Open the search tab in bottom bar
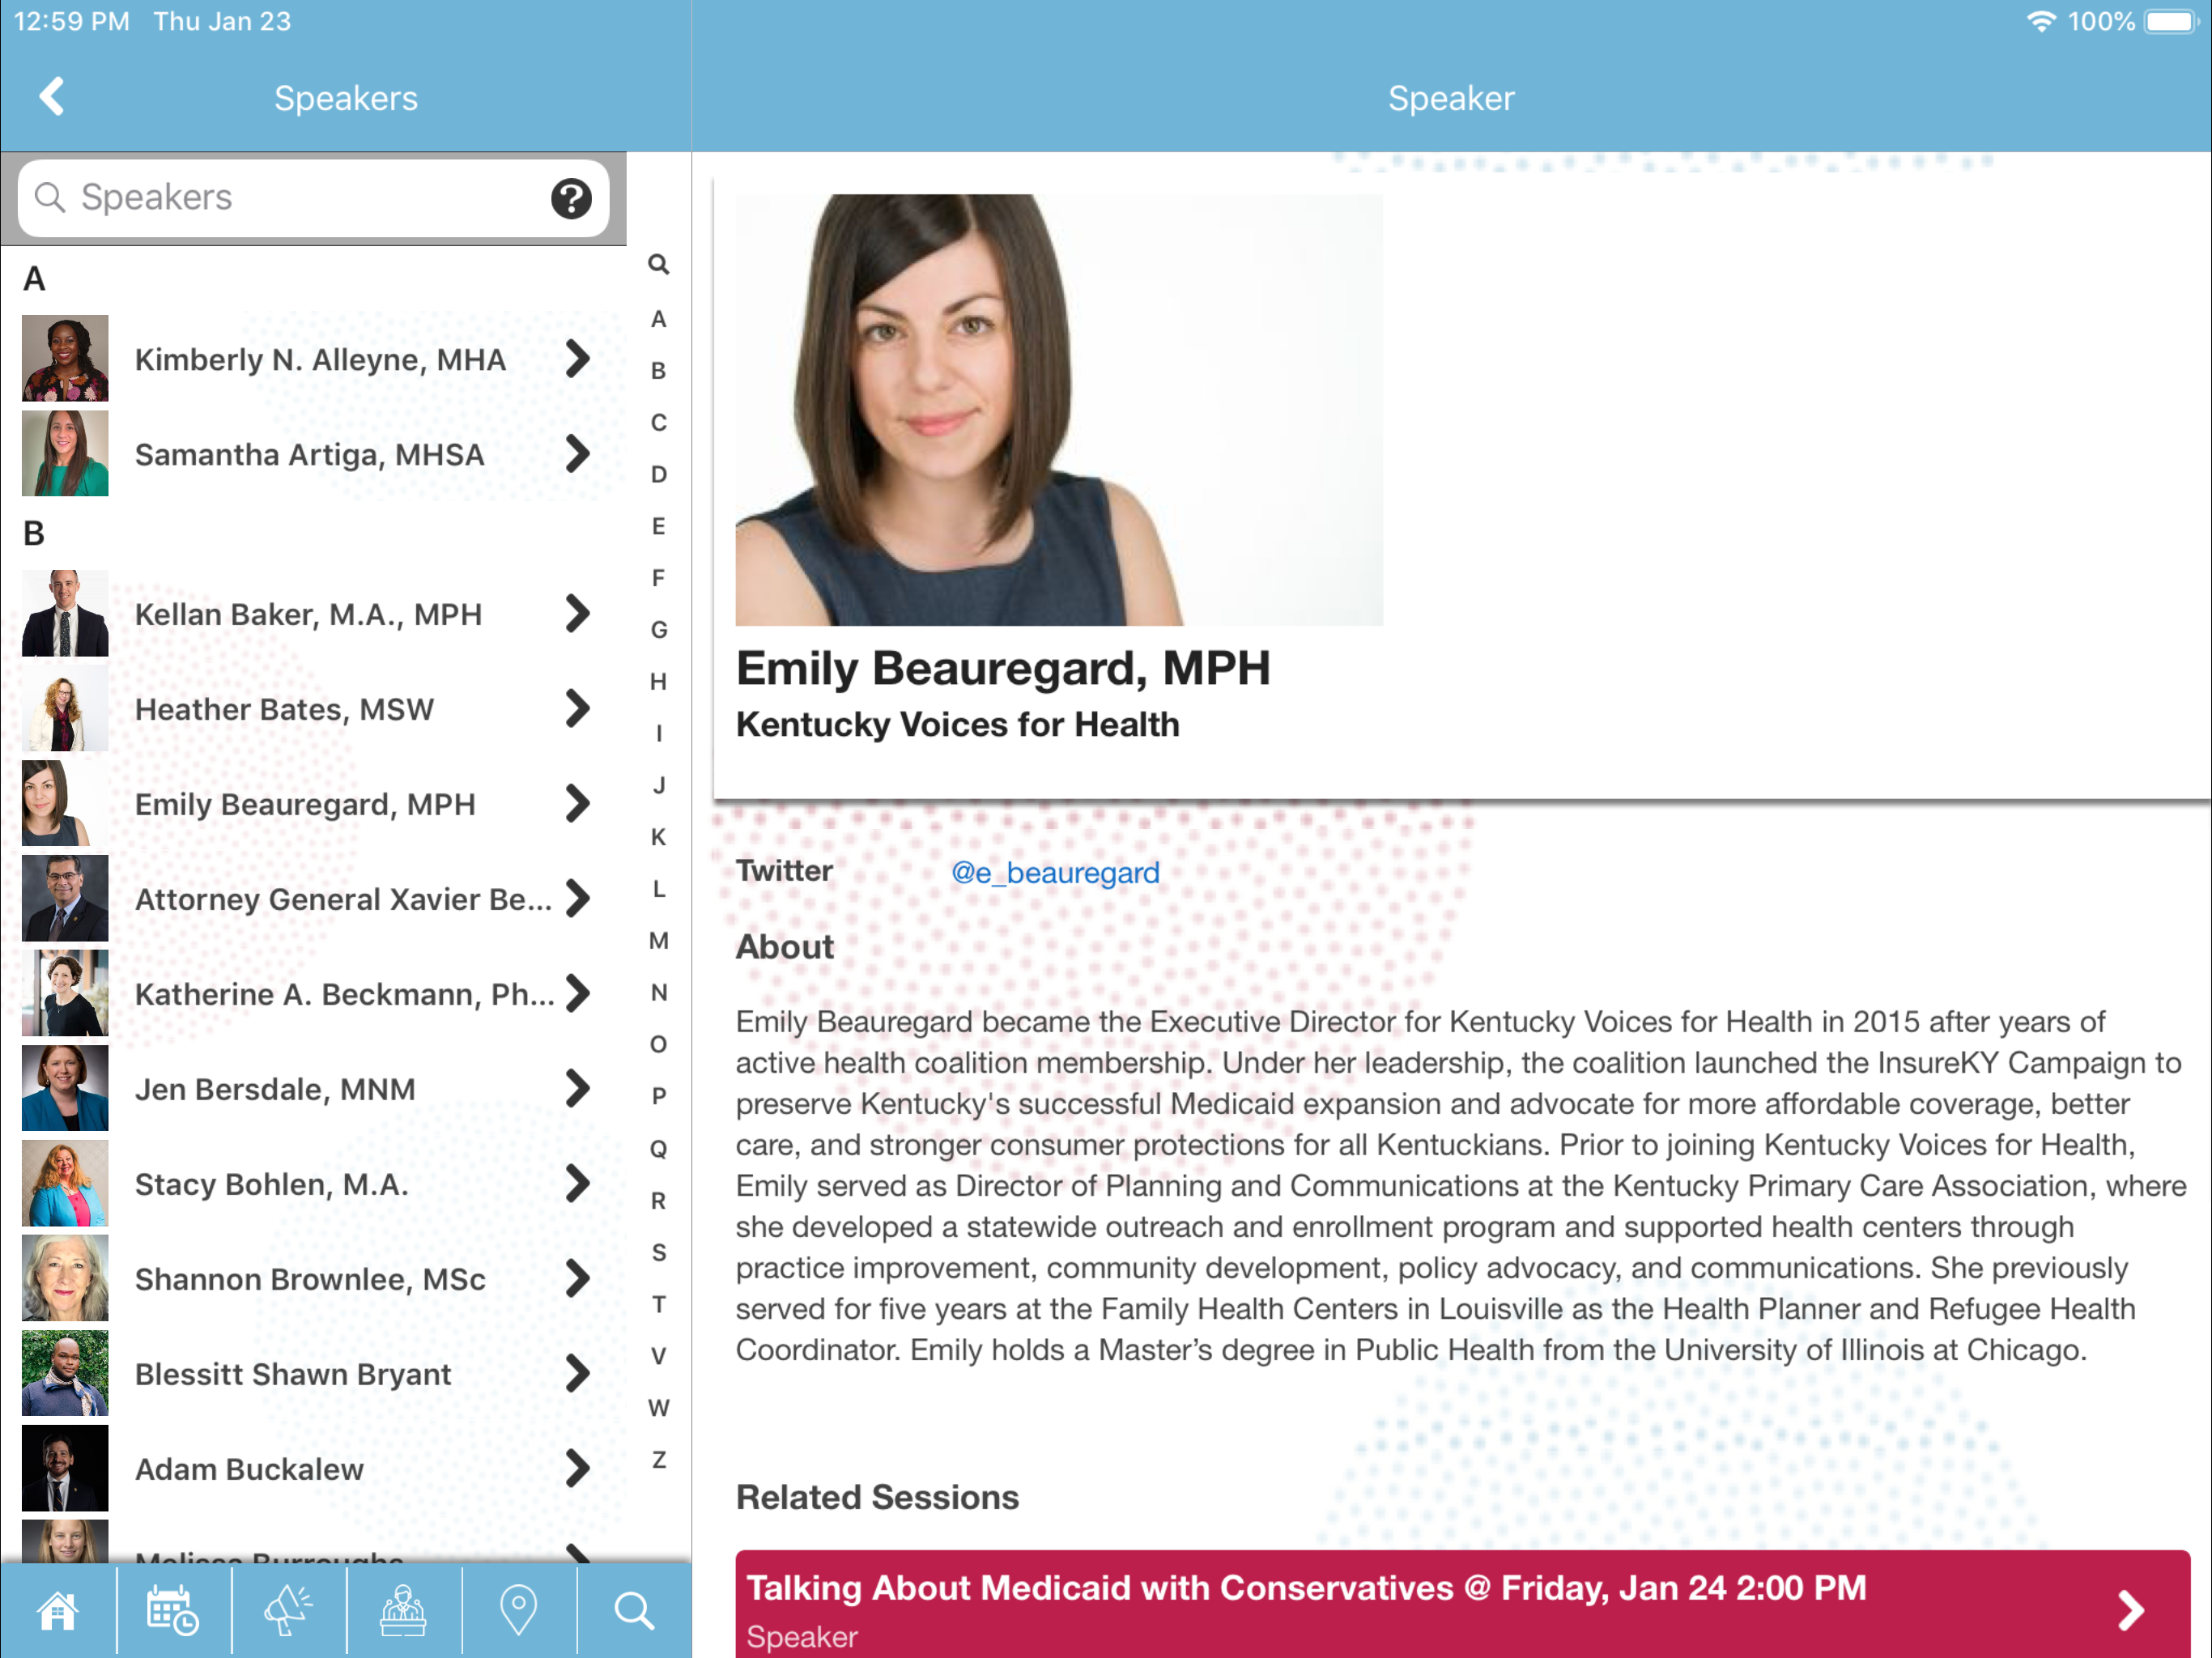The image size is (2212, 1658). [x=634, y=1611]
